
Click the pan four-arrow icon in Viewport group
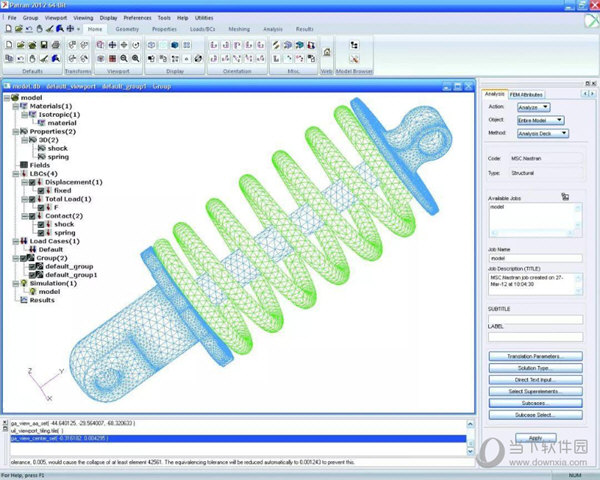pyautogui.click(x=112, y=45)
